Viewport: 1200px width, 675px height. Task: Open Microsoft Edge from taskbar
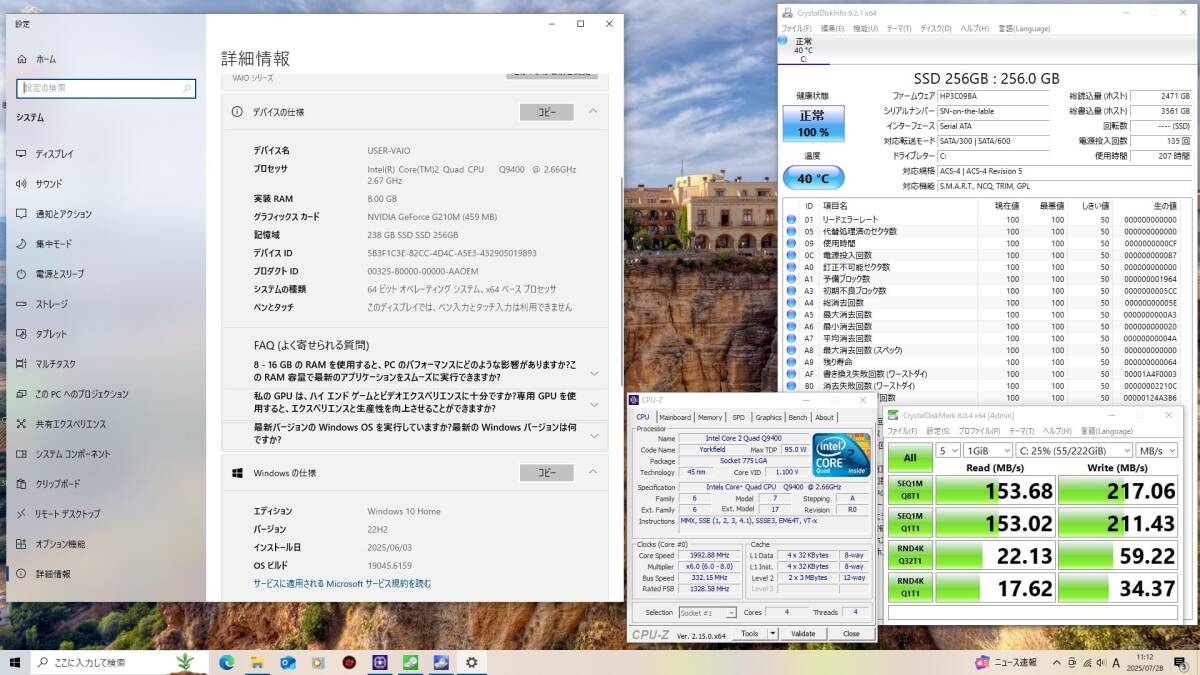(x=226, y=662)
